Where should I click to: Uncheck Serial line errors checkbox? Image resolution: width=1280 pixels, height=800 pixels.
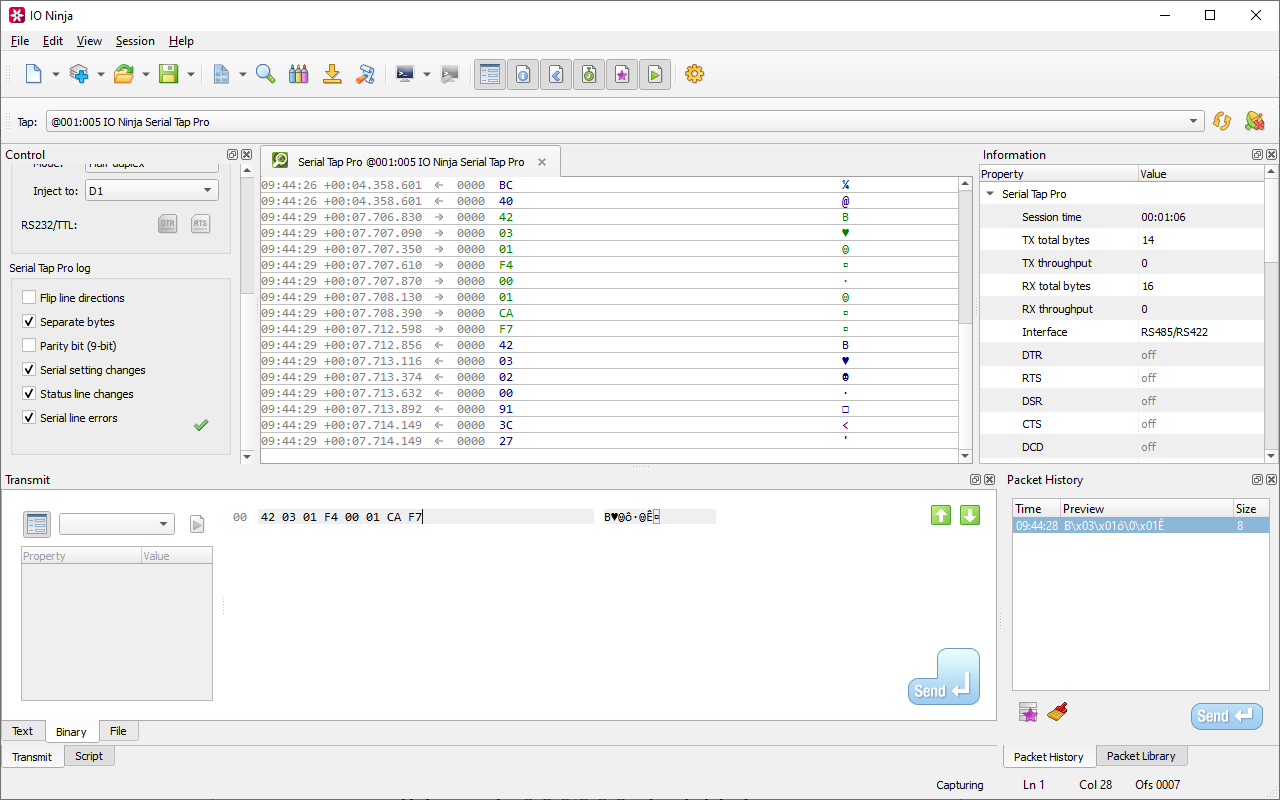click(29, 418)
